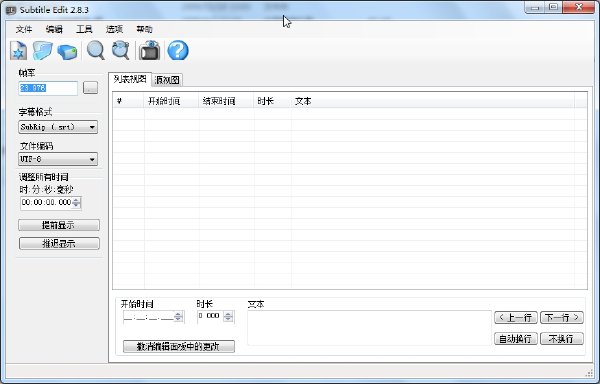Click the 帧率 23.976 input field

point(48,88)
